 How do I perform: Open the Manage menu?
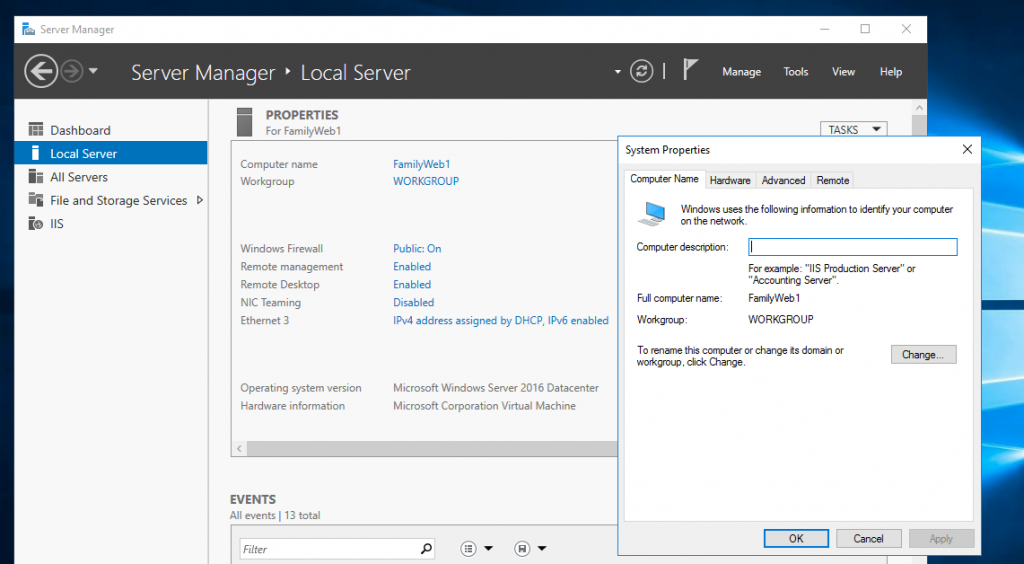pos(741,72)
